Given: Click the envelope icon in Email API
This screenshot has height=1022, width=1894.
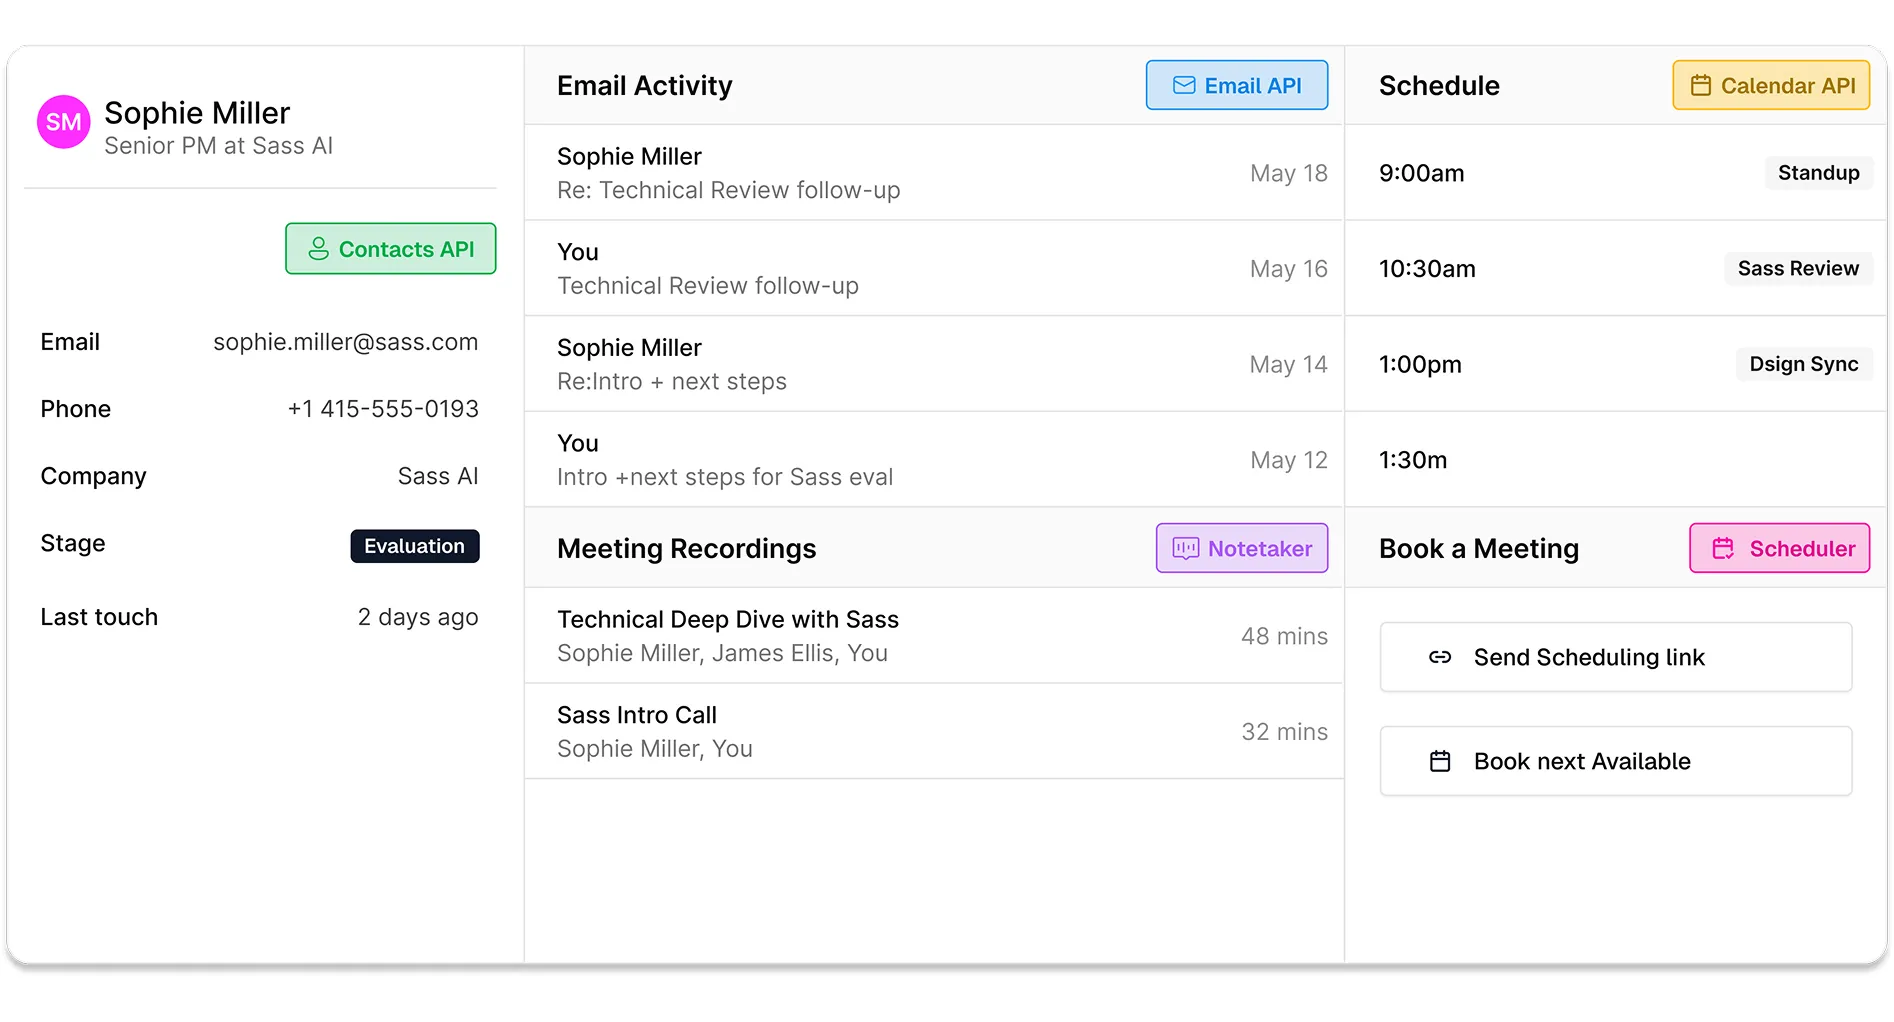Looking at the screenshot, I should coord(1184,86).
